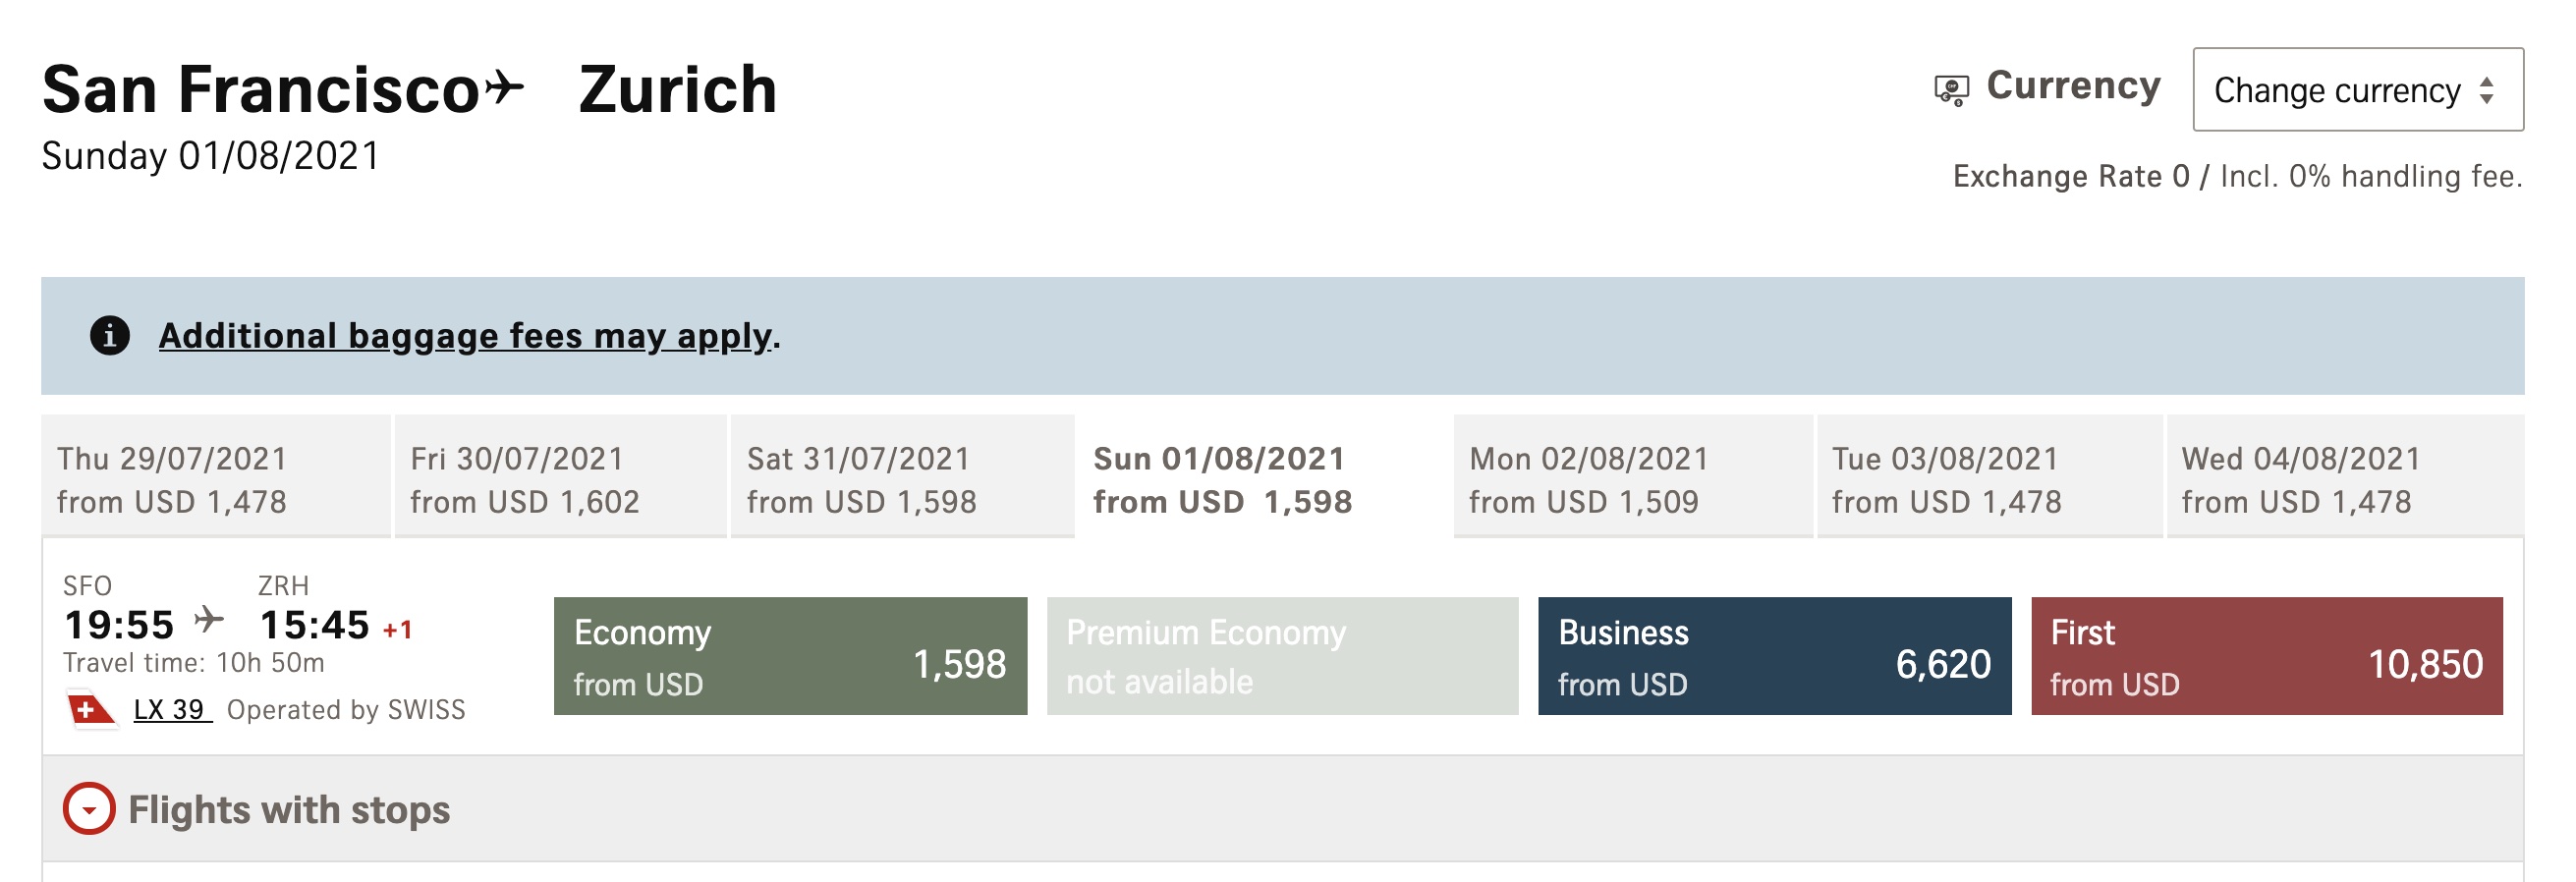Expand the Flights with stops section
The image size is (2576, 882).
(x=89, y=809)
